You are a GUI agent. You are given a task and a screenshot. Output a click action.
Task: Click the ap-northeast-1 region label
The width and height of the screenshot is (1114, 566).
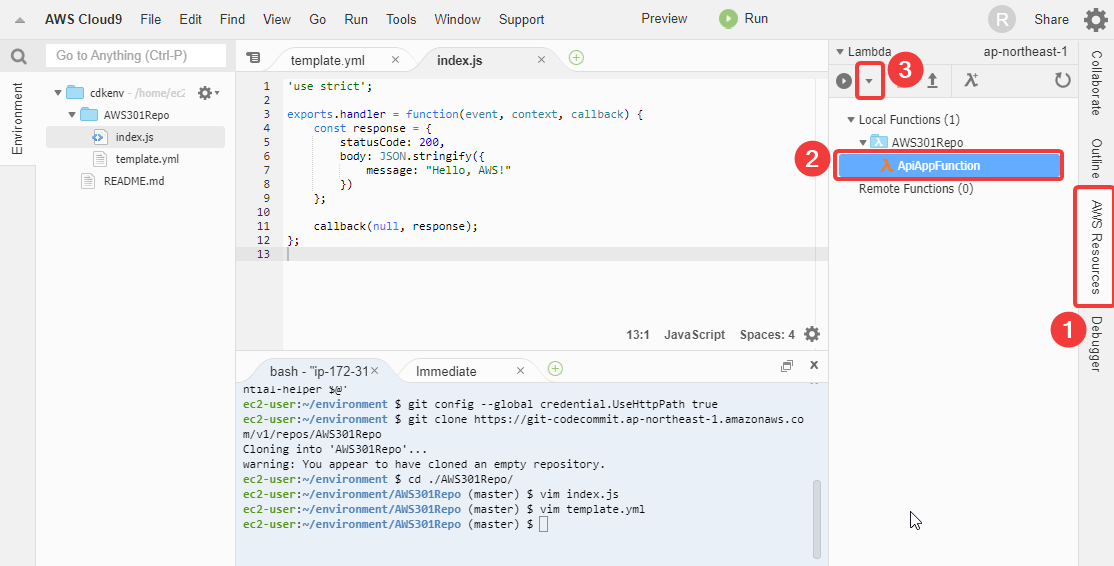pos(1025,52)
